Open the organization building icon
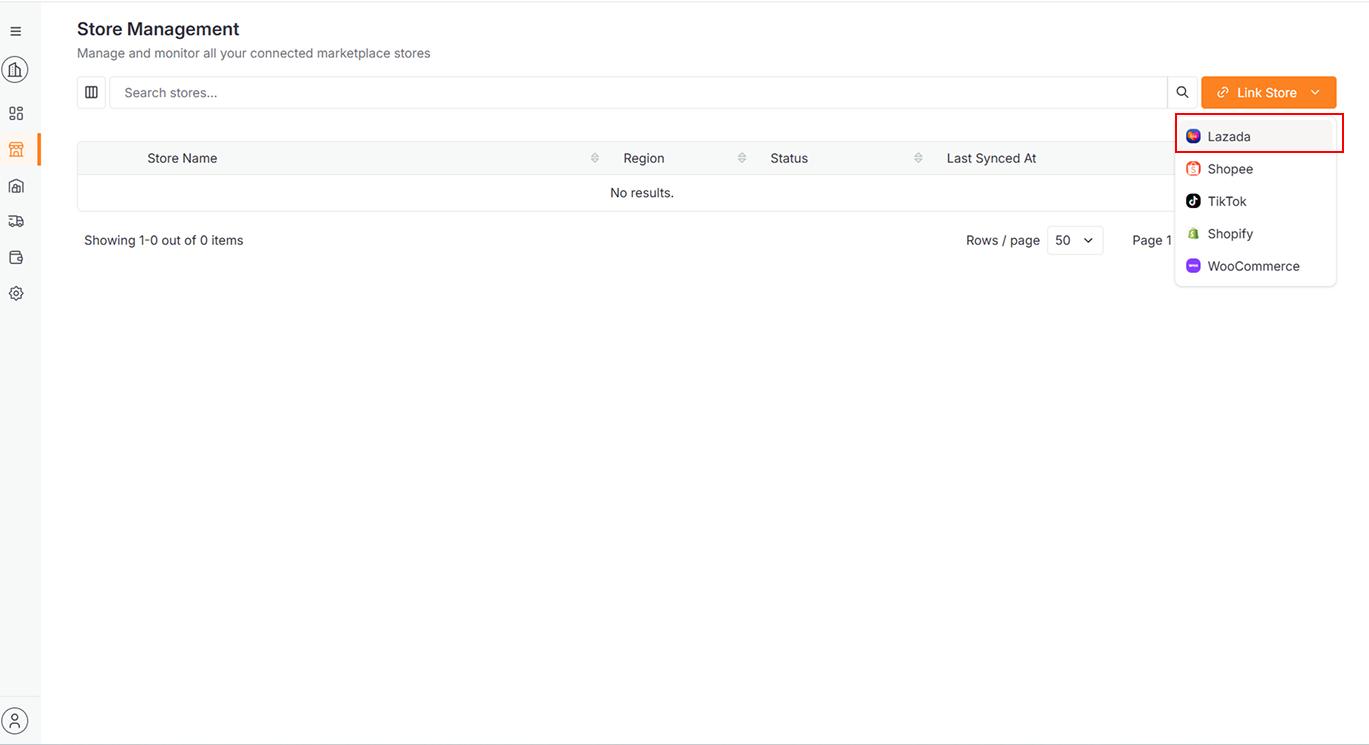1369x745 pixels. pos(15,70)
